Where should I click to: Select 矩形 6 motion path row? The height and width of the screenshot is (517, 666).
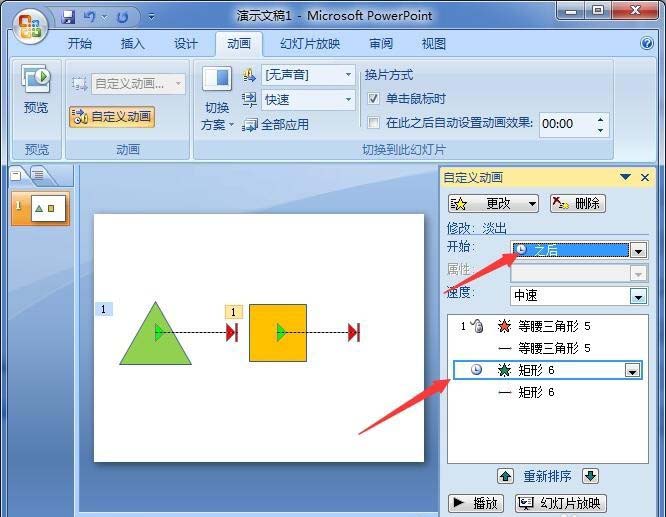click(x=548, y=392)
